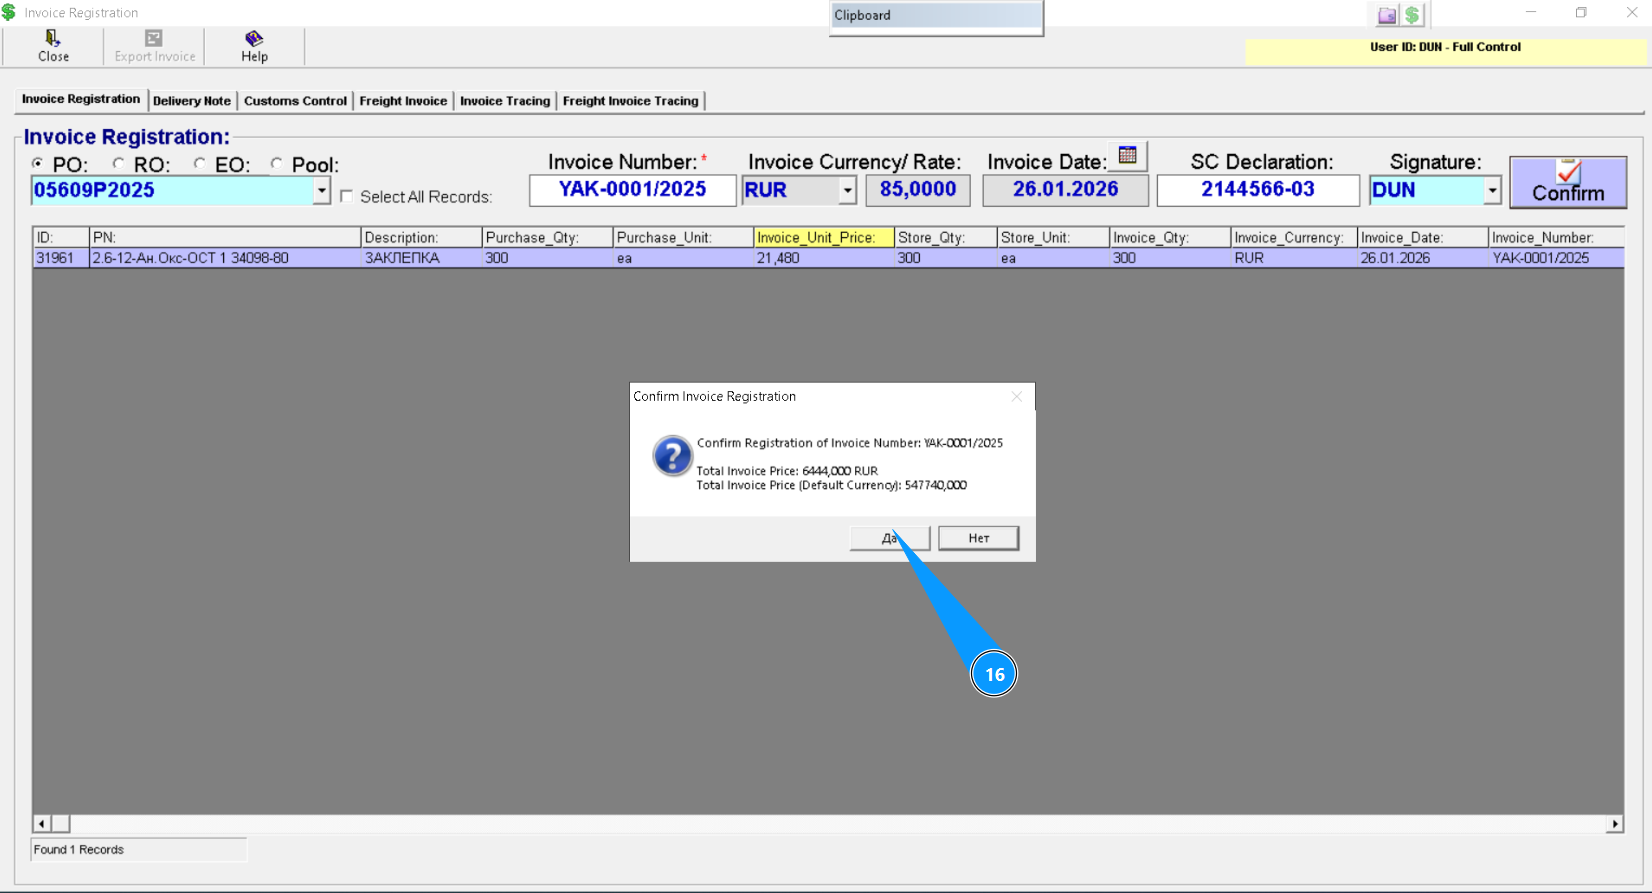Click the Invoice_Number column header
This screenshot has width=1652, height=893.
tap(1557, 237)
